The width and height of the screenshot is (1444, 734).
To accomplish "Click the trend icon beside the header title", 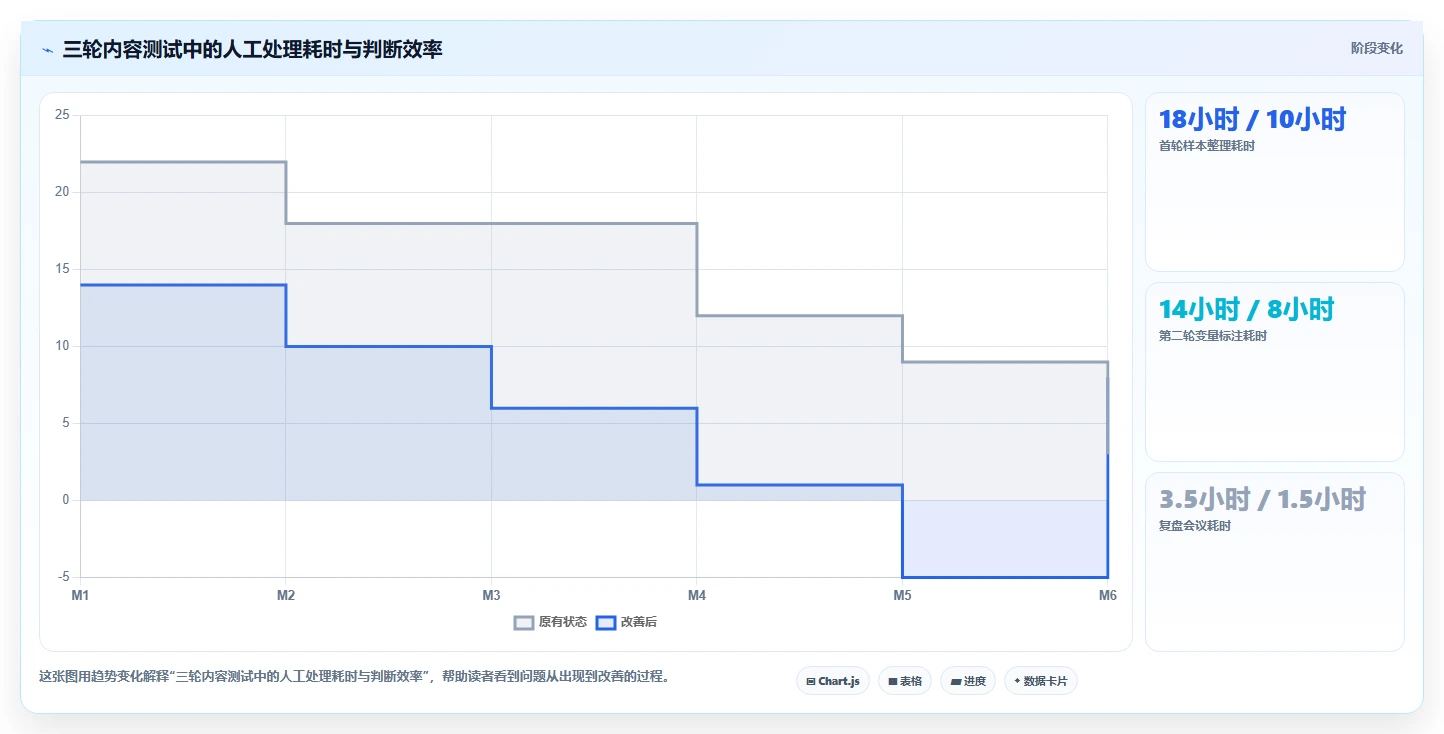I will [x=47, y=50].
